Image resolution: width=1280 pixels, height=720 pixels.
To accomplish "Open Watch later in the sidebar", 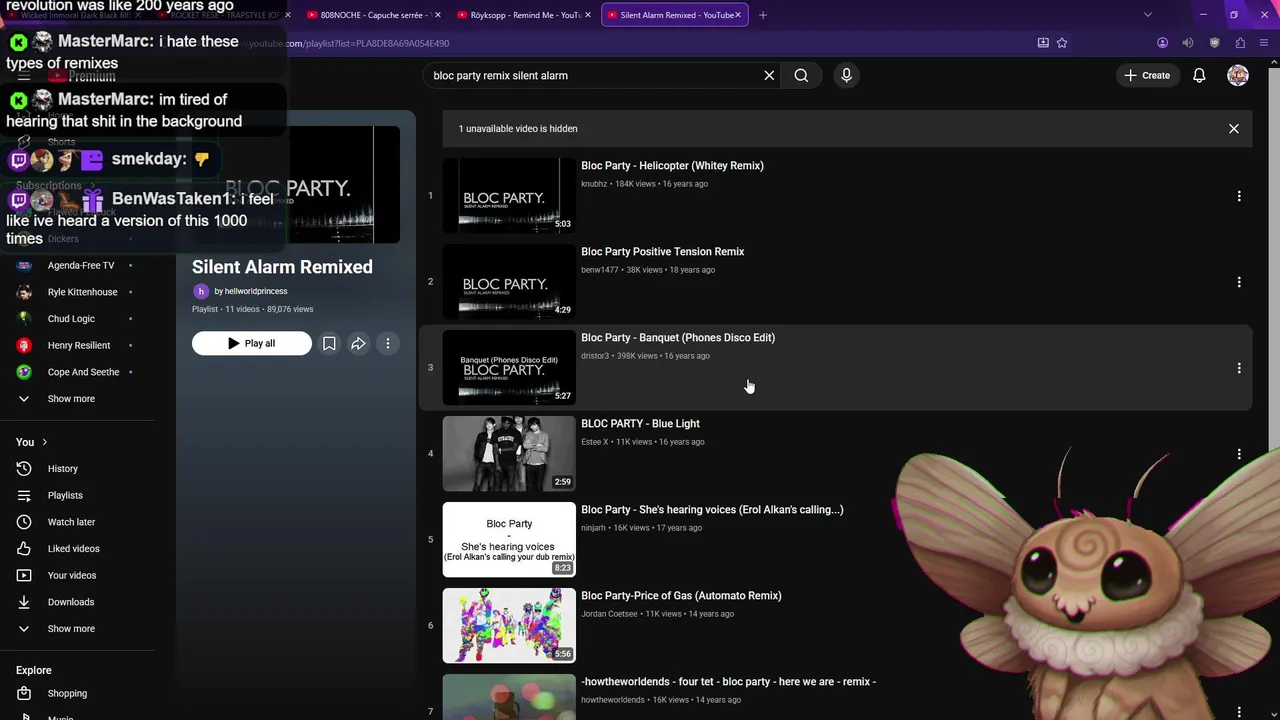I will click(x=71, y=522).
